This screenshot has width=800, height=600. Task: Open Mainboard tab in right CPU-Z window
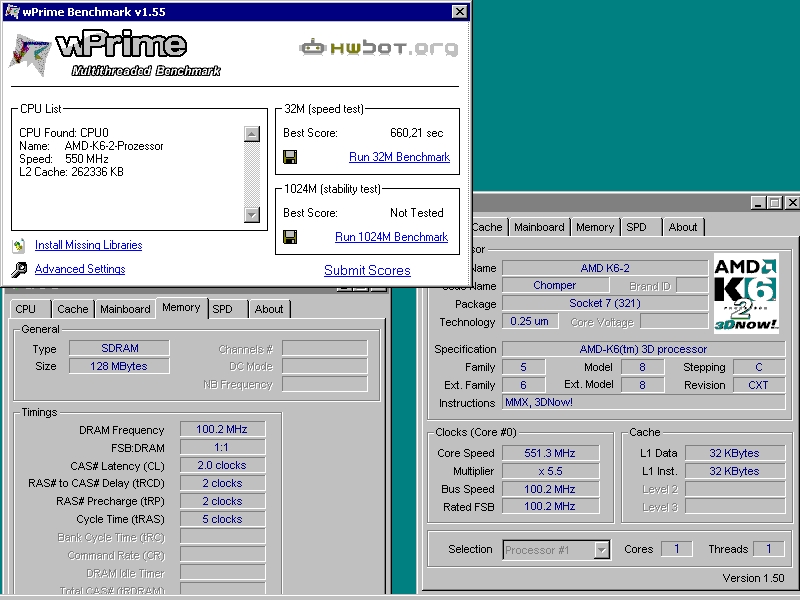tap(539, 227)
